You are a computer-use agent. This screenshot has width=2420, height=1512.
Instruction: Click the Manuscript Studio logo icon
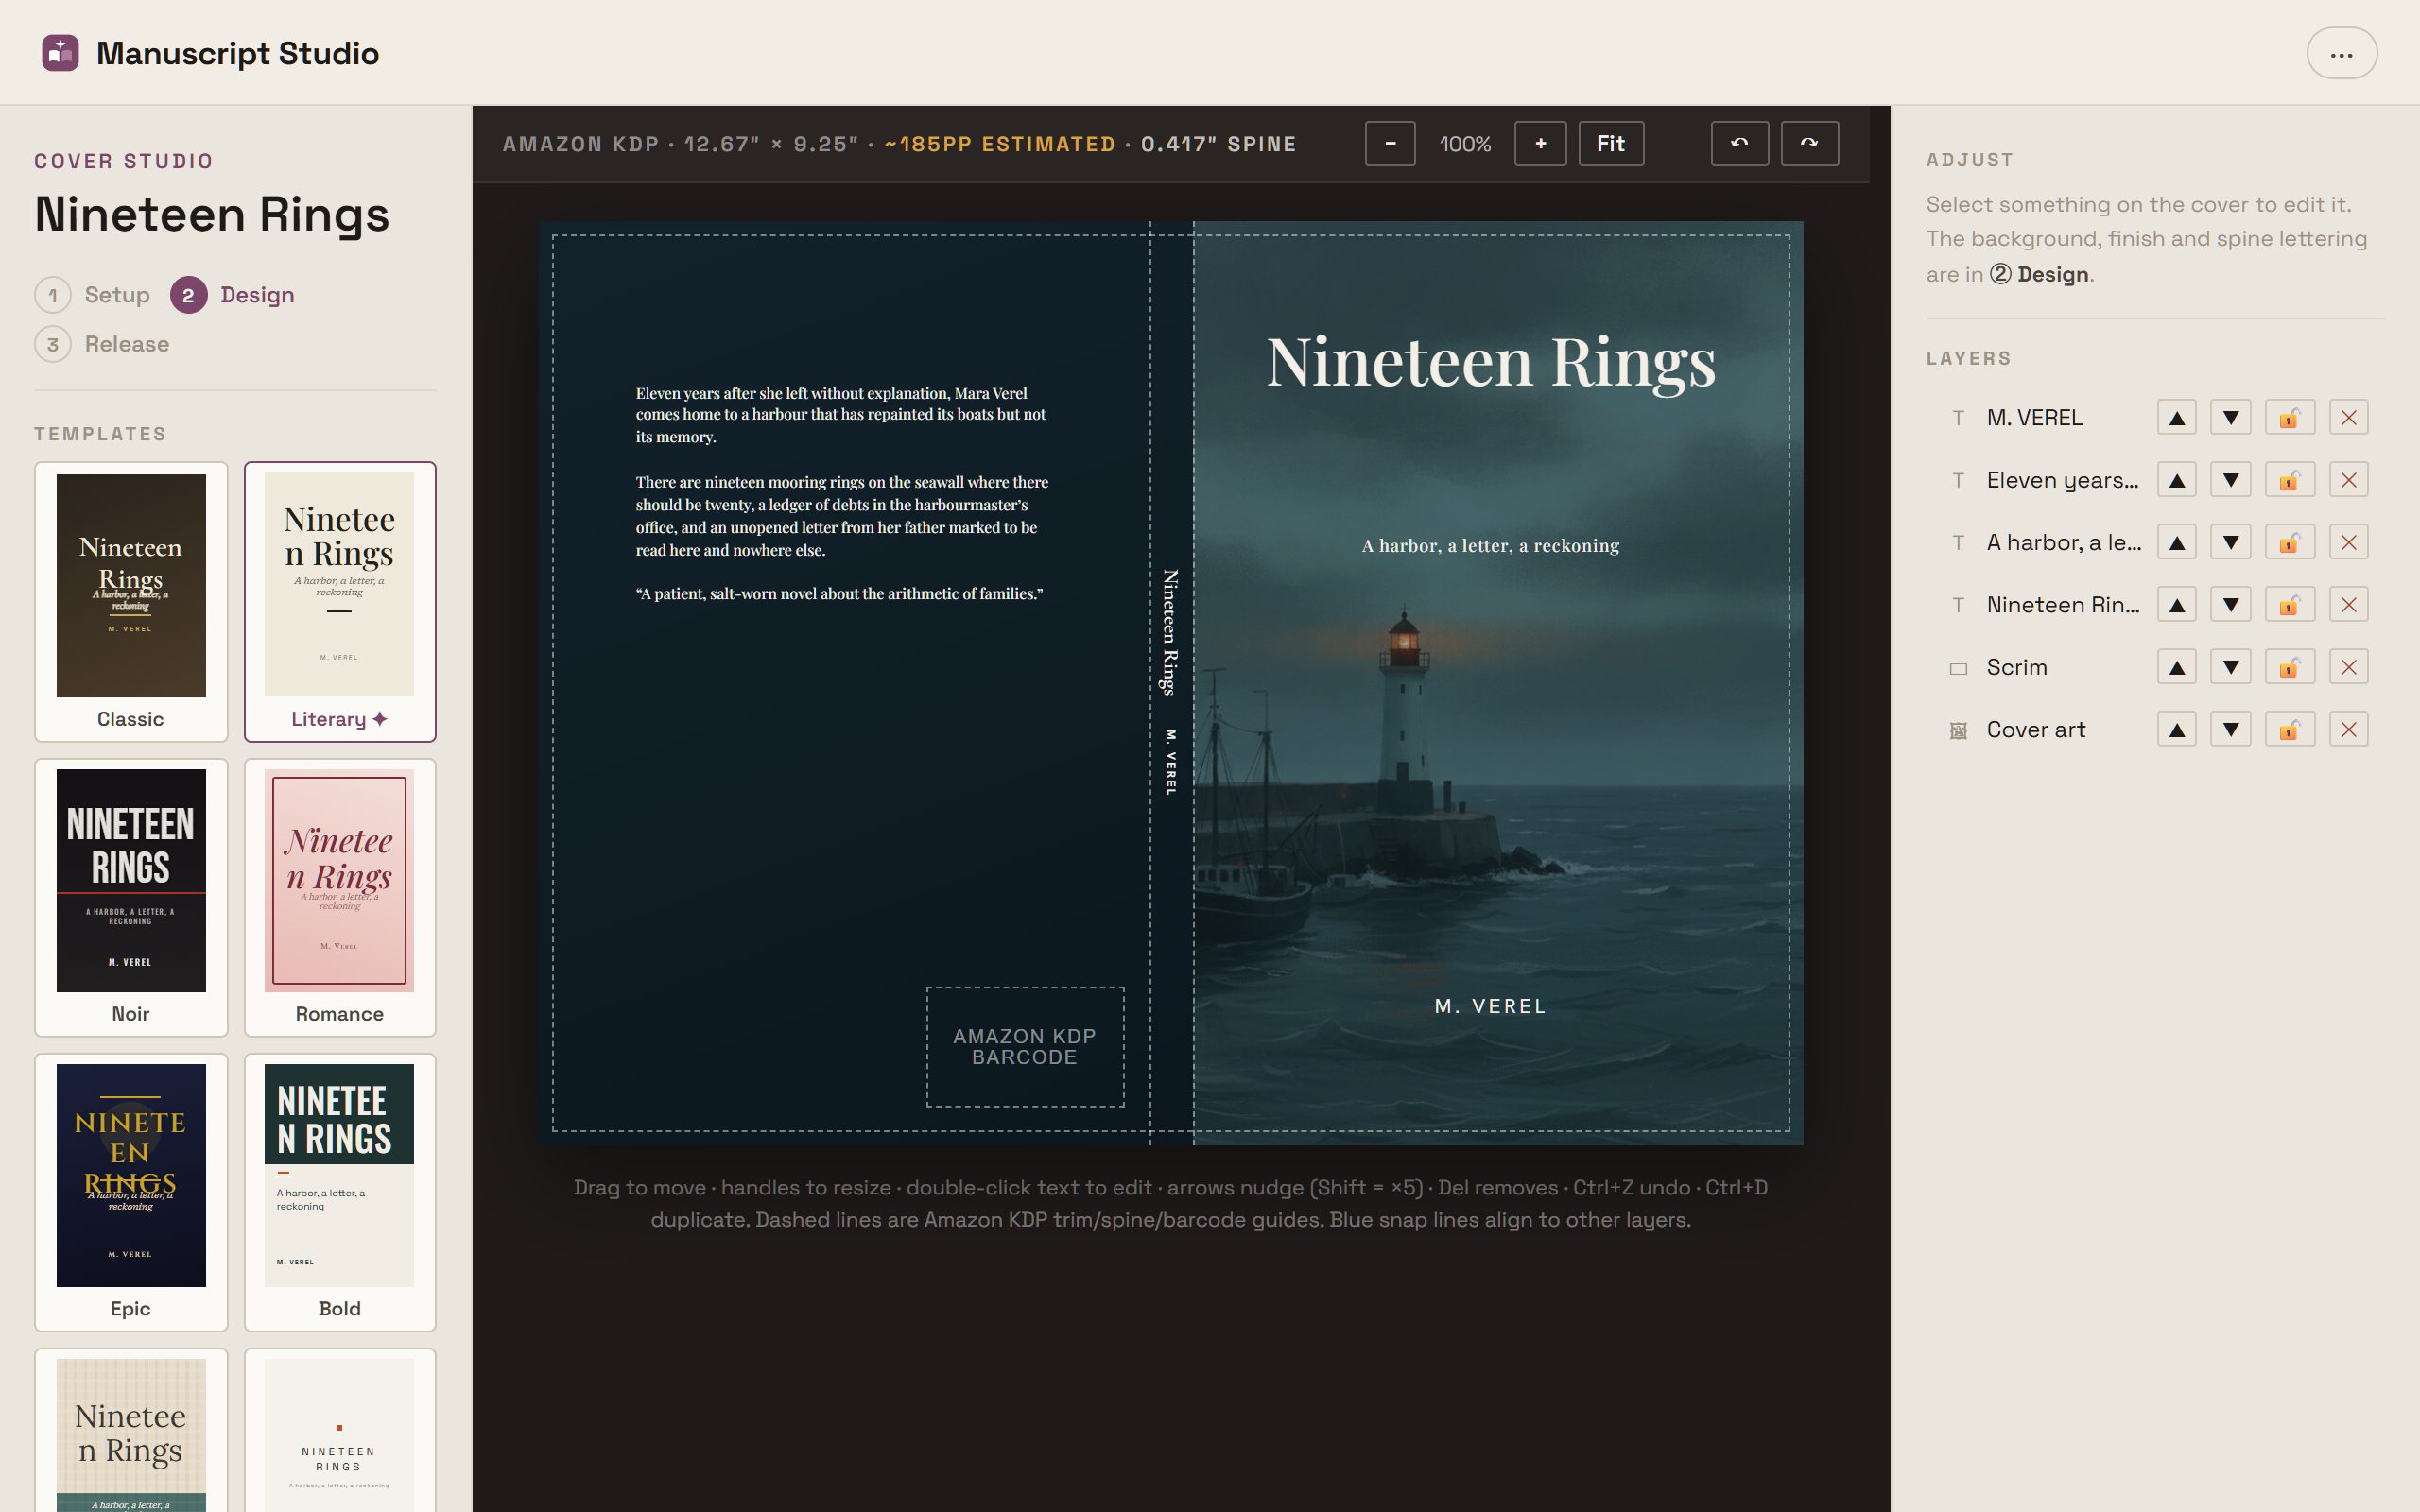pos(60,53)
